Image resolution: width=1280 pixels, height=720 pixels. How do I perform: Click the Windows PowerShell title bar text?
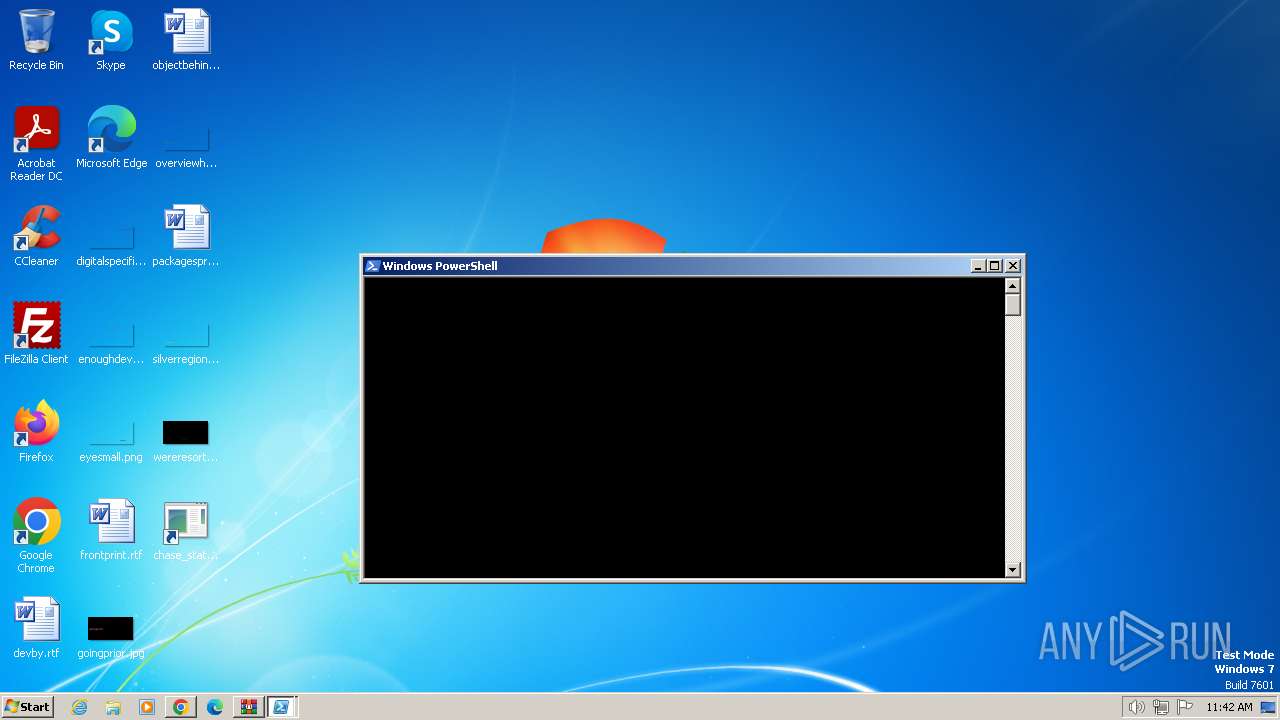(440, 266)
